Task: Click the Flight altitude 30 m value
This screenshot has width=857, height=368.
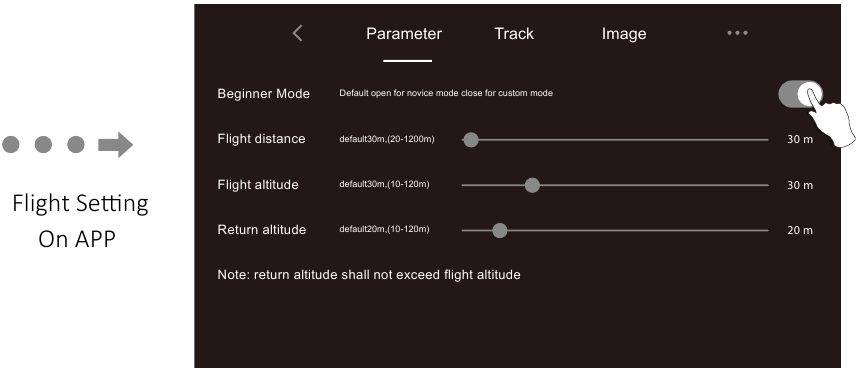Action: tap(800, 185)
